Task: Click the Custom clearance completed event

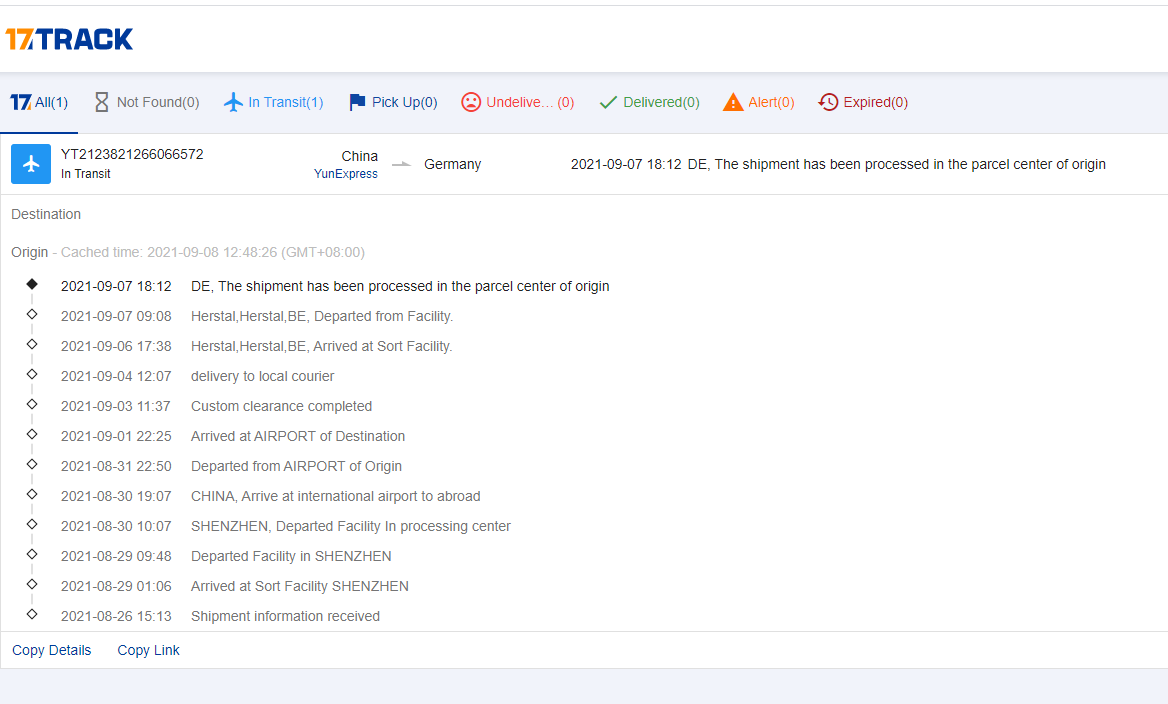Action: click(281, 406)
